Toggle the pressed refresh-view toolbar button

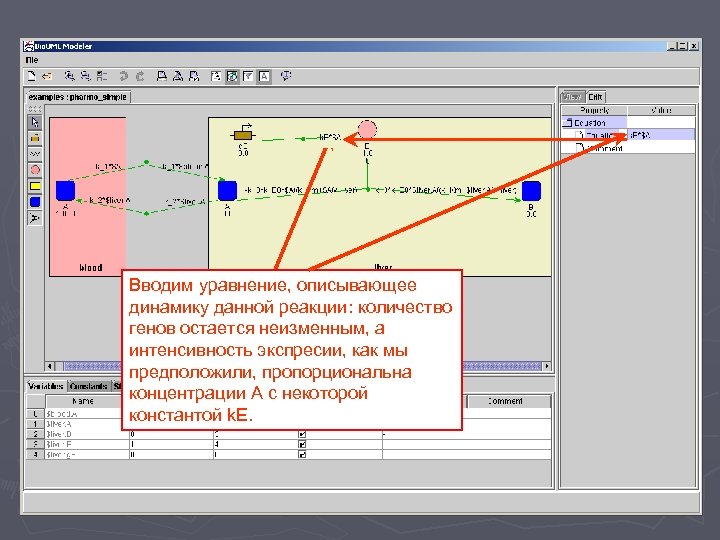[232, 76]
